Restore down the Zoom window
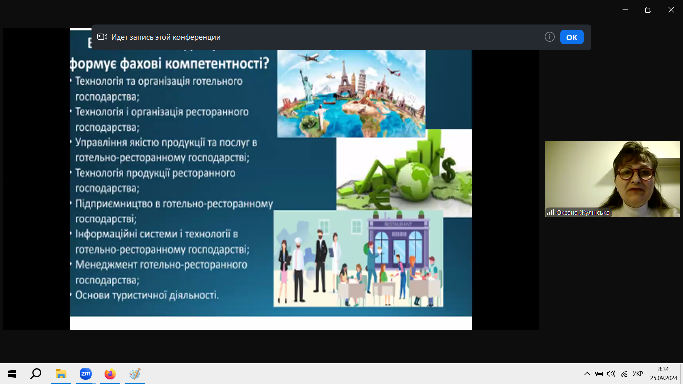Viewport: 683px width, 384px height. (x=648, y=10)
